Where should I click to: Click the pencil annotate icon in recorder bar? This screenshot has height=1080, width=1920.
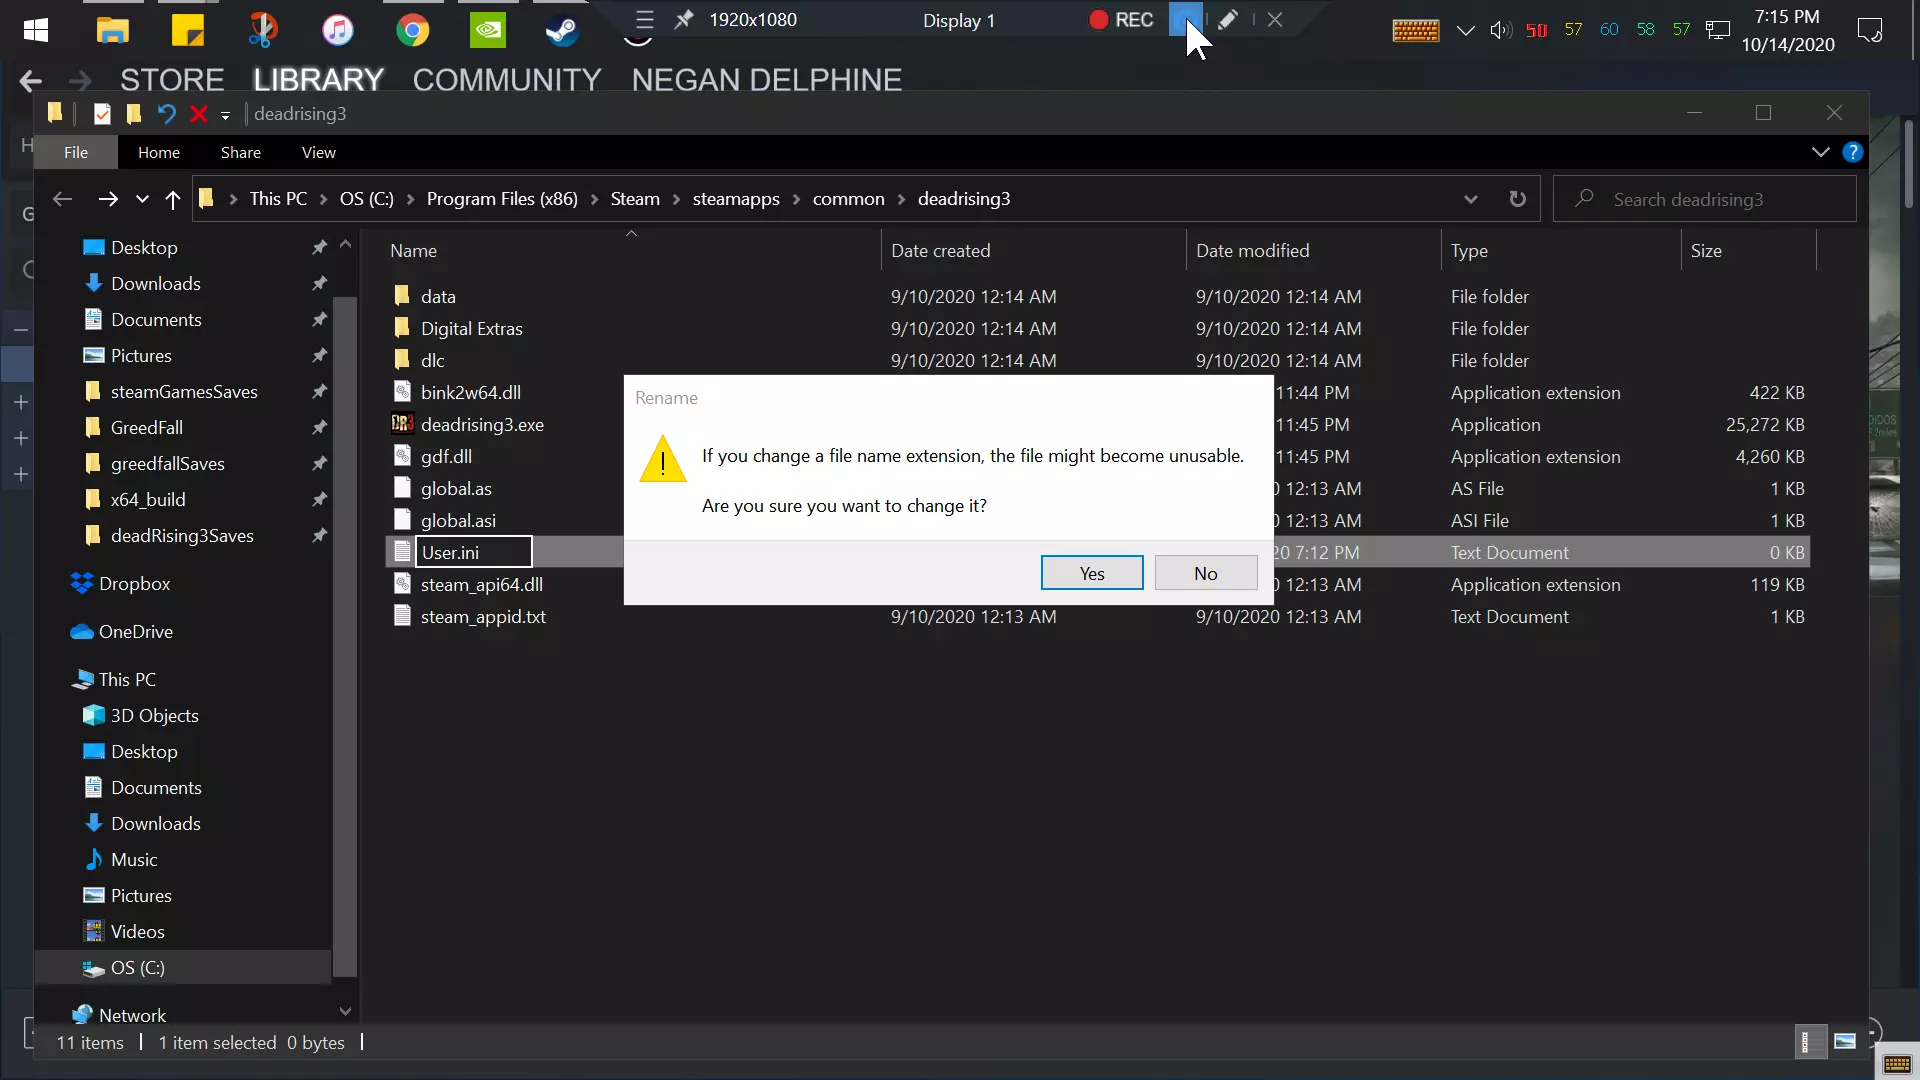click(1228, 20)
